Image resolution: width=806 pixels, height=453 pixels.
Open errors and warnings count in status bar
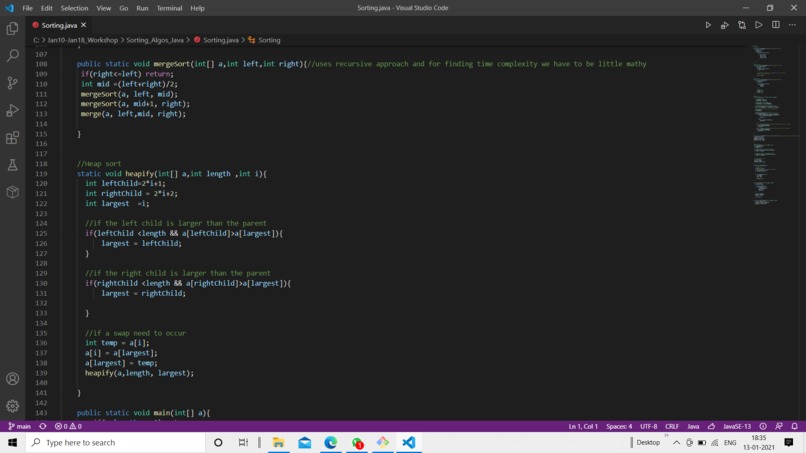[68, 426]
